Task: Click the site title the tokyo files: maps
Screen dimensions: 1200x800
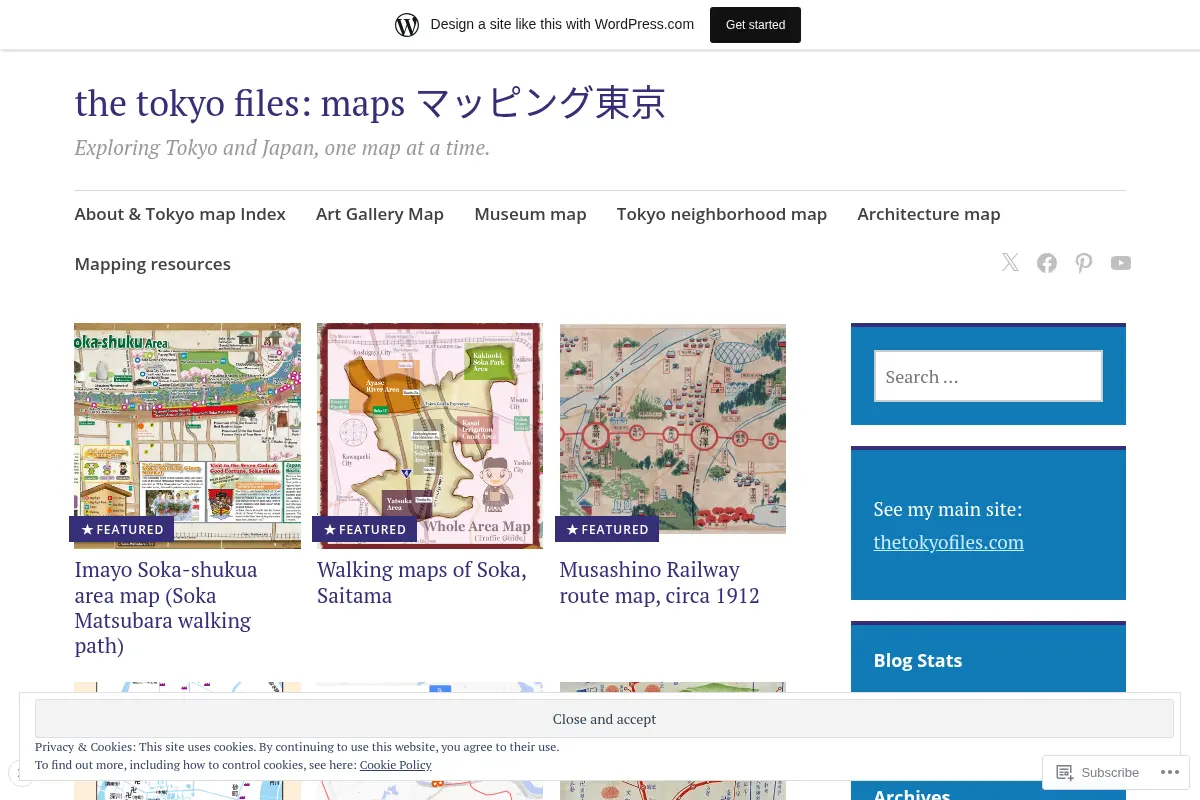Action: coord(370,103)
